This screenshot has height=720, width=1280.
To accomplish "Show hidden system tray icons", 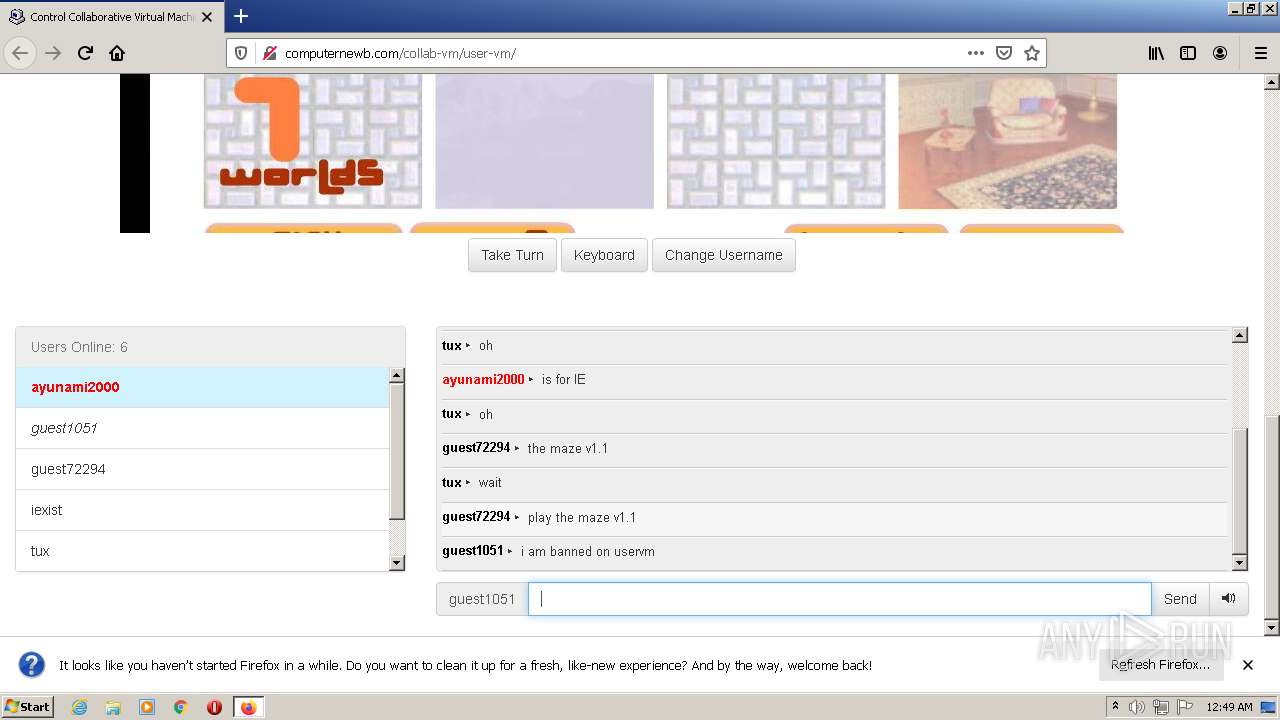I will pos(1115,707).
